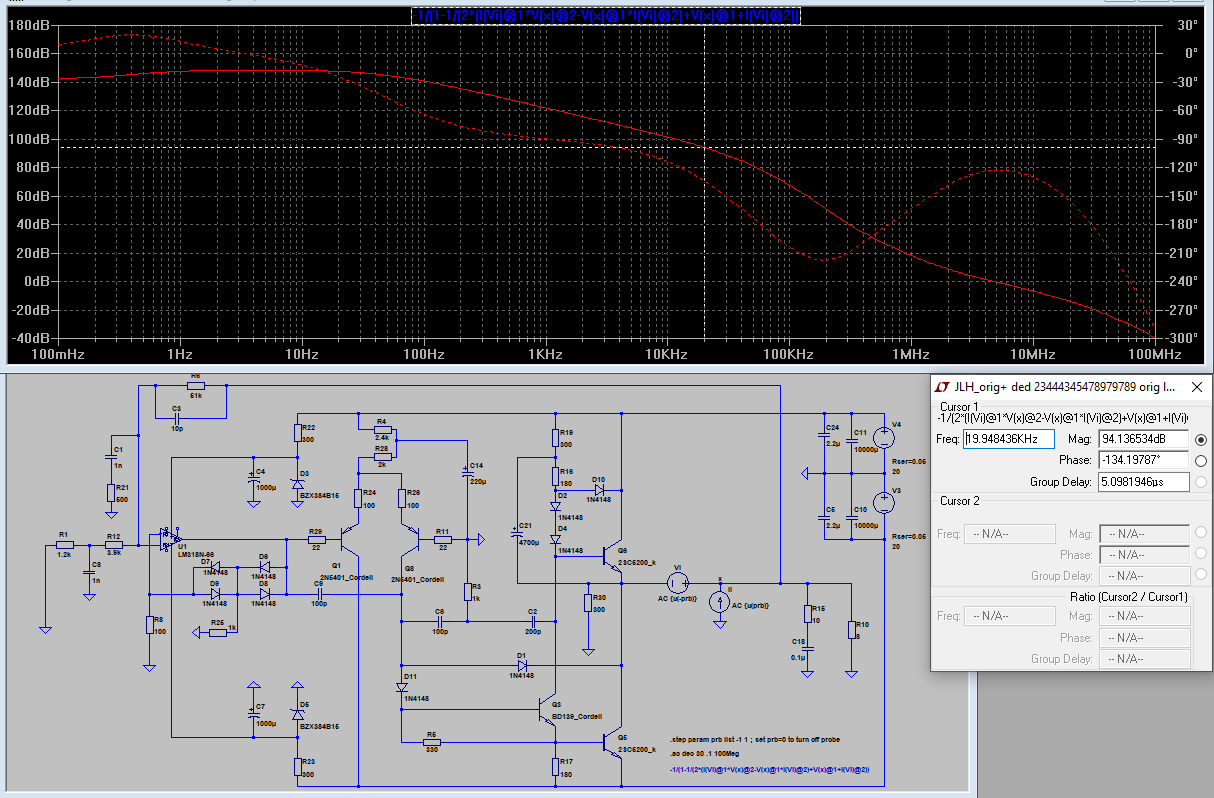The image size is (1214, 798).
Task: Click the V4 voltage source symbol
Action: tap(885, 438)
